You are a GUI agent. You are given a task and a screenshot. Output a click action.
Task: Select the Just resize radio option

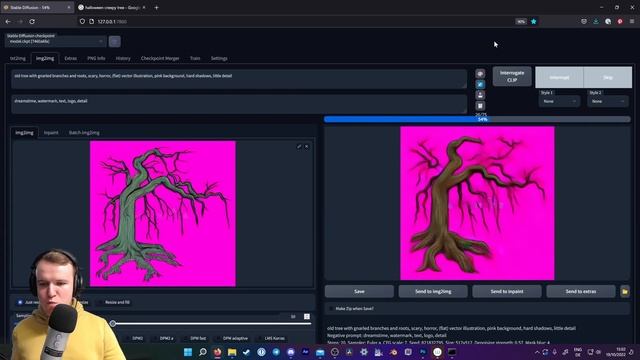click(x=20, y=302)
